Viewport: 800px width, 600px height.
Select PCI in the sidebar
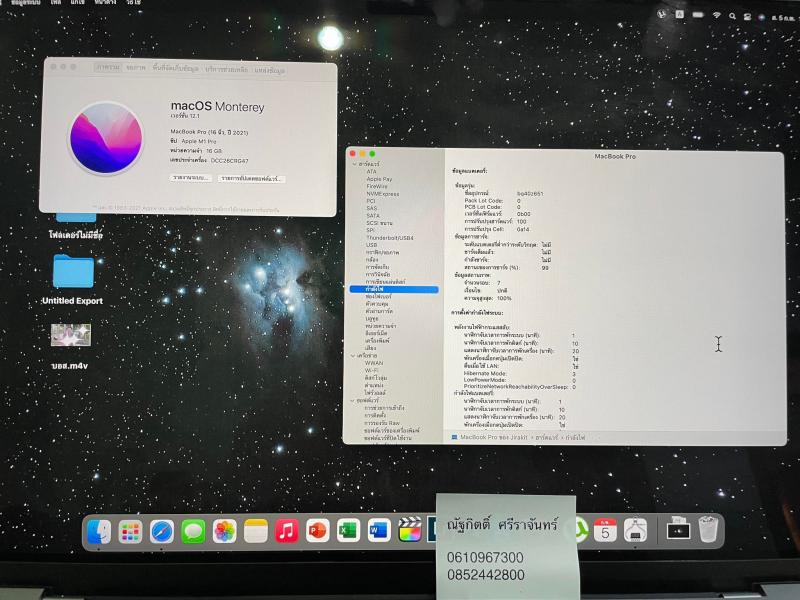(x=370, y=201)
